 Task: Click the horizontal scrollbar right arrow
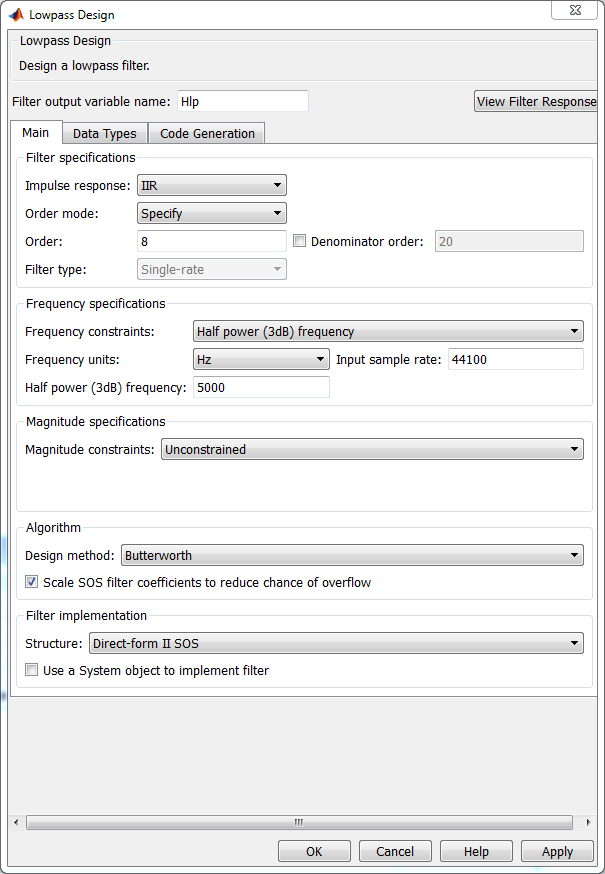pos(588,822)
